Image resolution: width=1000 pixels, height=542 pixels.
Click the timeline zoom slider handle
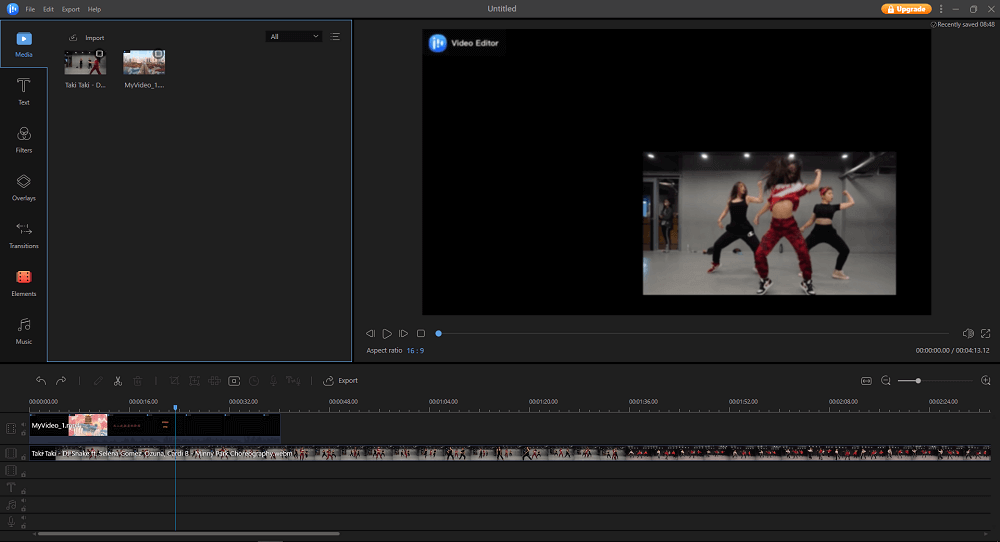918,381
